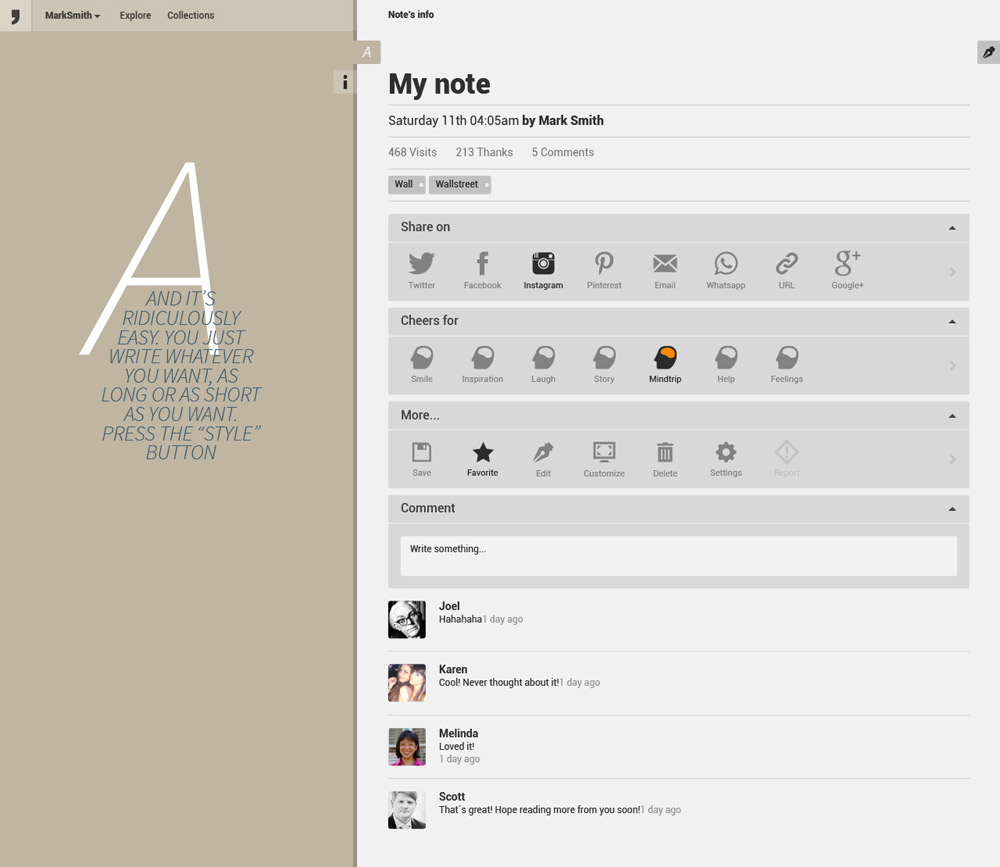Click the Write something comment field
Image resolution: width=1000 pixels, height=867 pixels.
(x=678, y=556)
